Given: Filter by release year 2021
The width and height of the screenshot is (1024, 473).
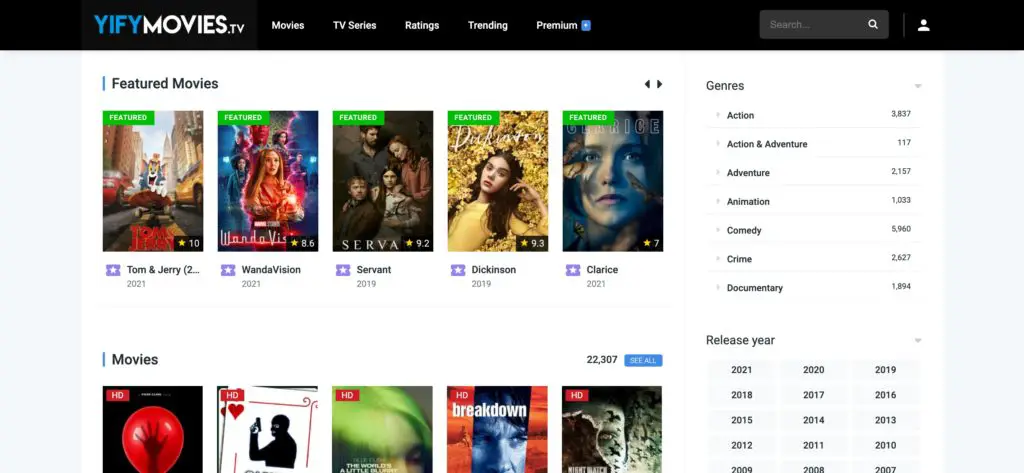Looking at the screenshot, I should click(741, 370).
